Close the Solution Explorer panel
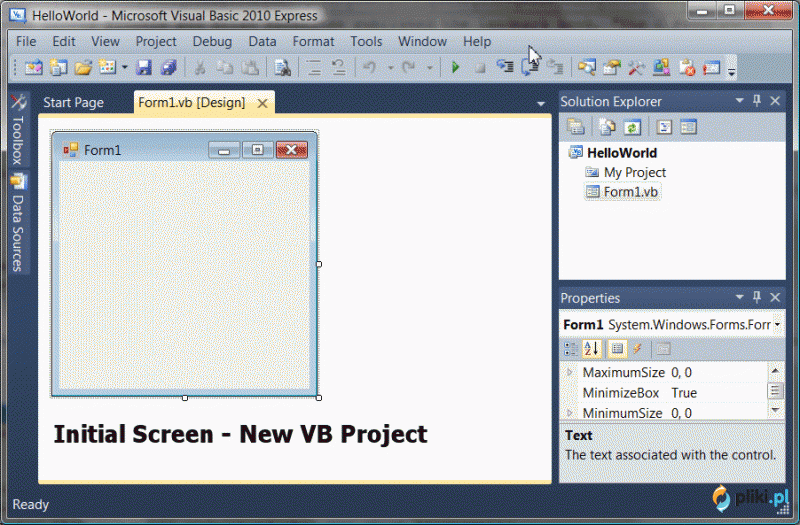 pyautogui.click(x=775, y=101)
